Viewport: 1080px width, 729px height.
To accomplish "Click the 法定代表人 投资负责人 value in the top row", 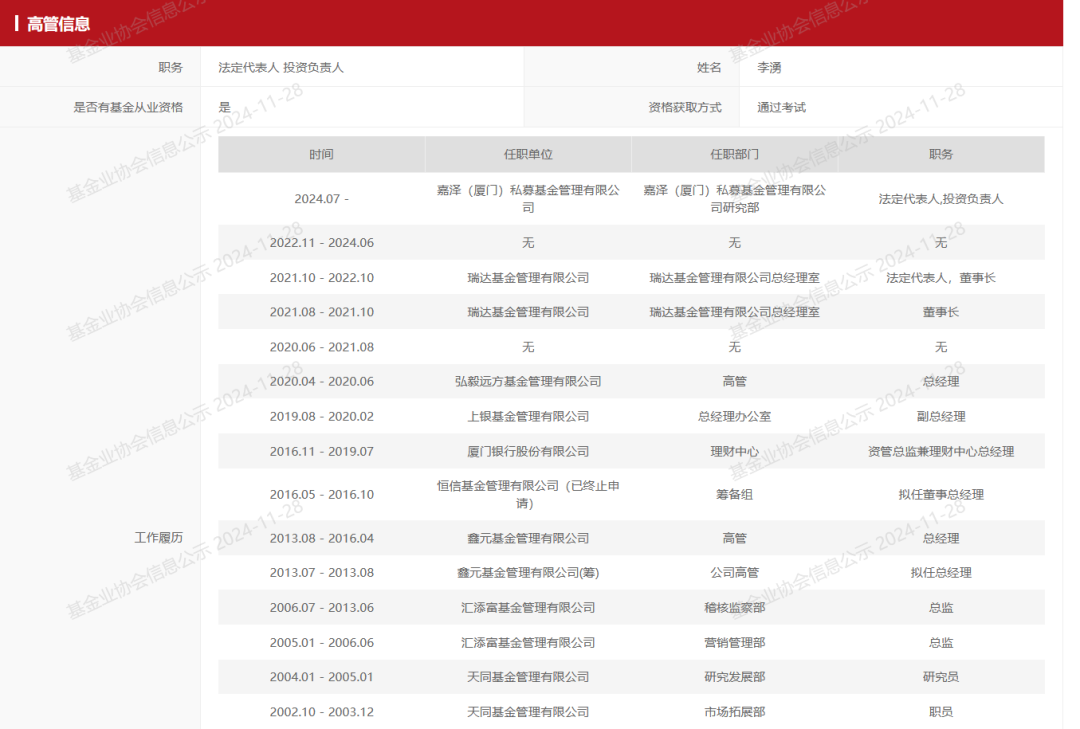I will [x=280, y=67].
